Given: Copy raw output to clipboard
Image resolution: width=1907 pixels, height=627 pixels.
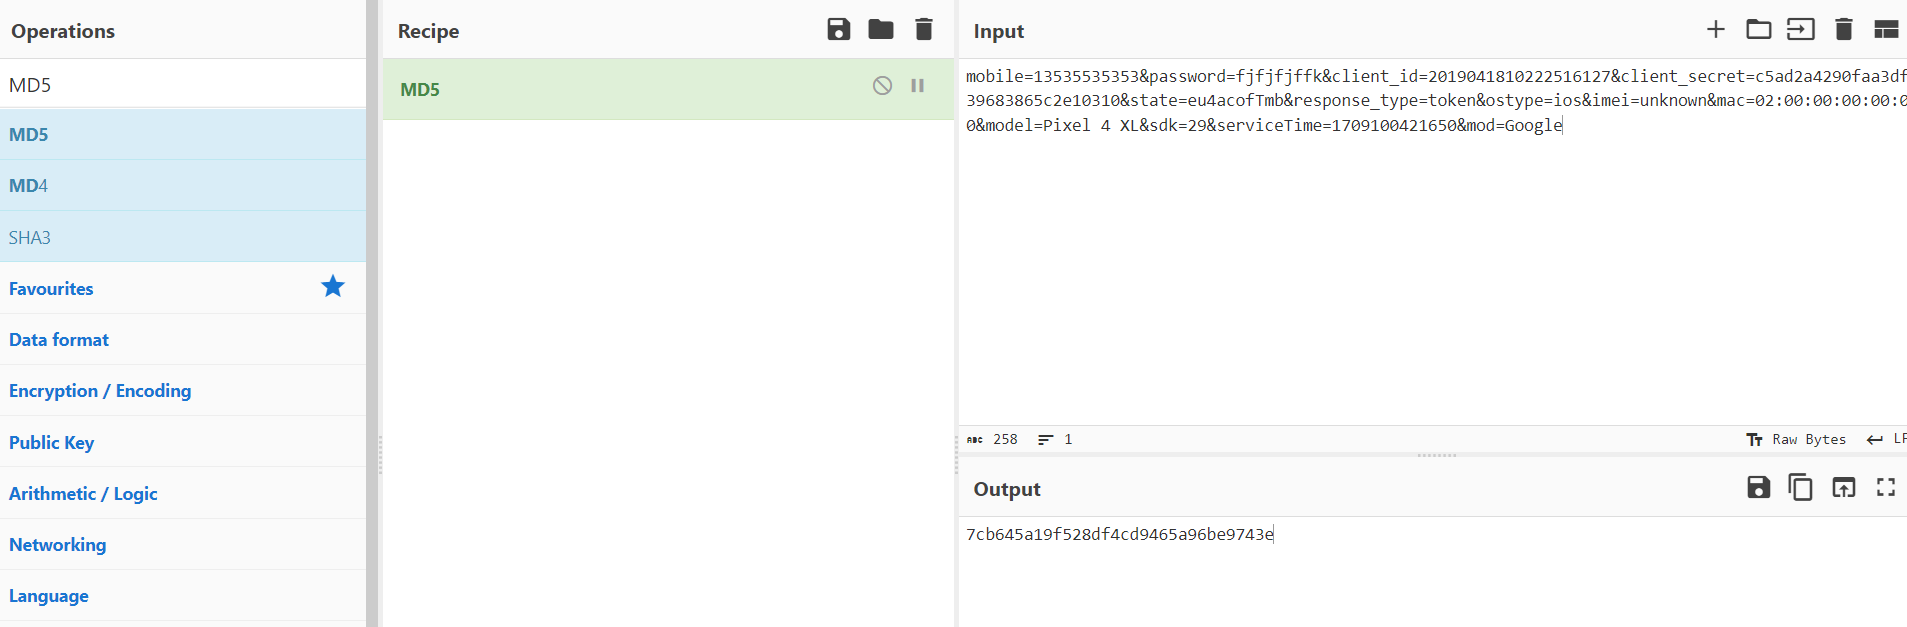Looking at the screenshot, I should (1800, 488).
